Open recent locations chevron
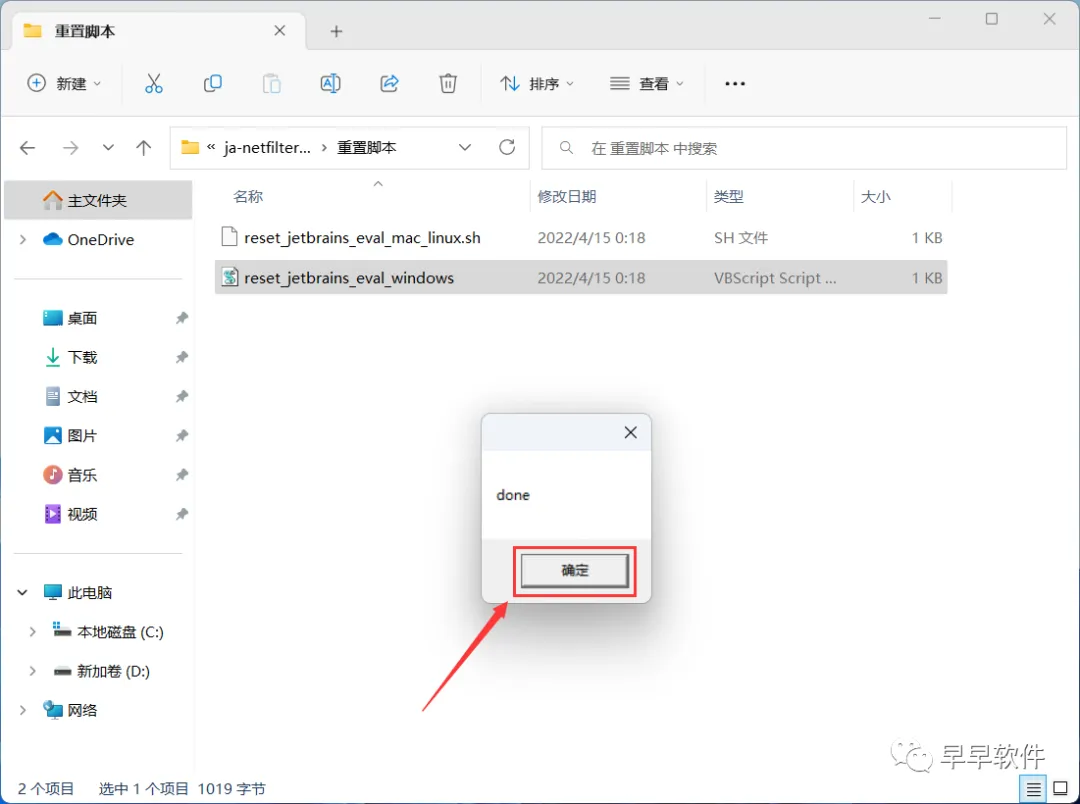This screenshot has width=1080, height=804. [x=108, y=147]
